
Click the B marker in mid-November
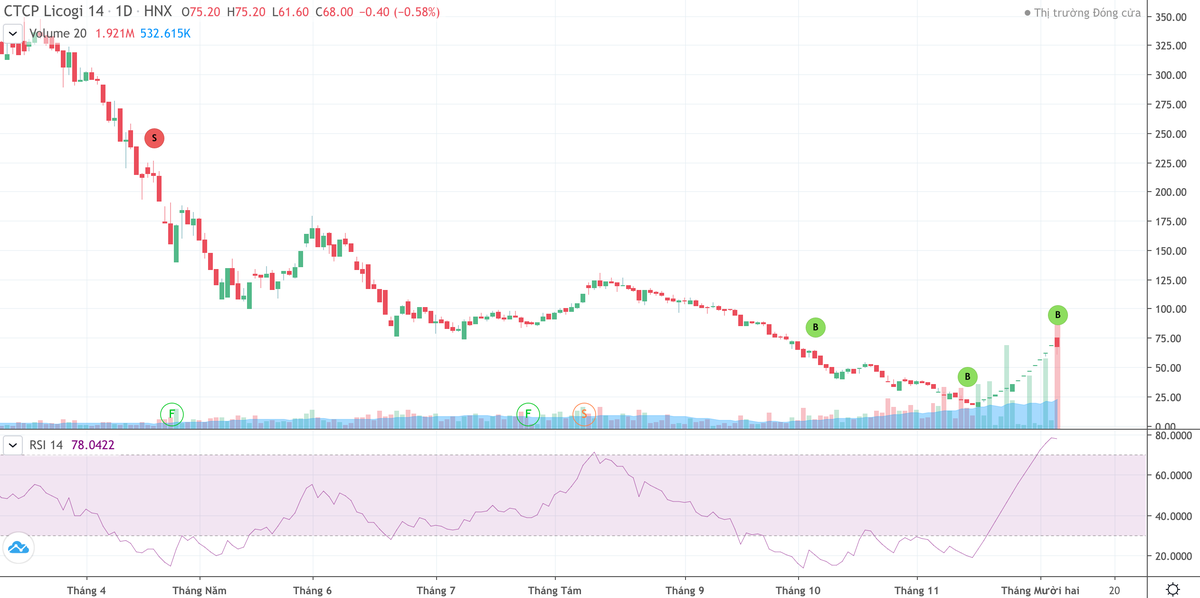pyautogui.click(x=967, y=377)
